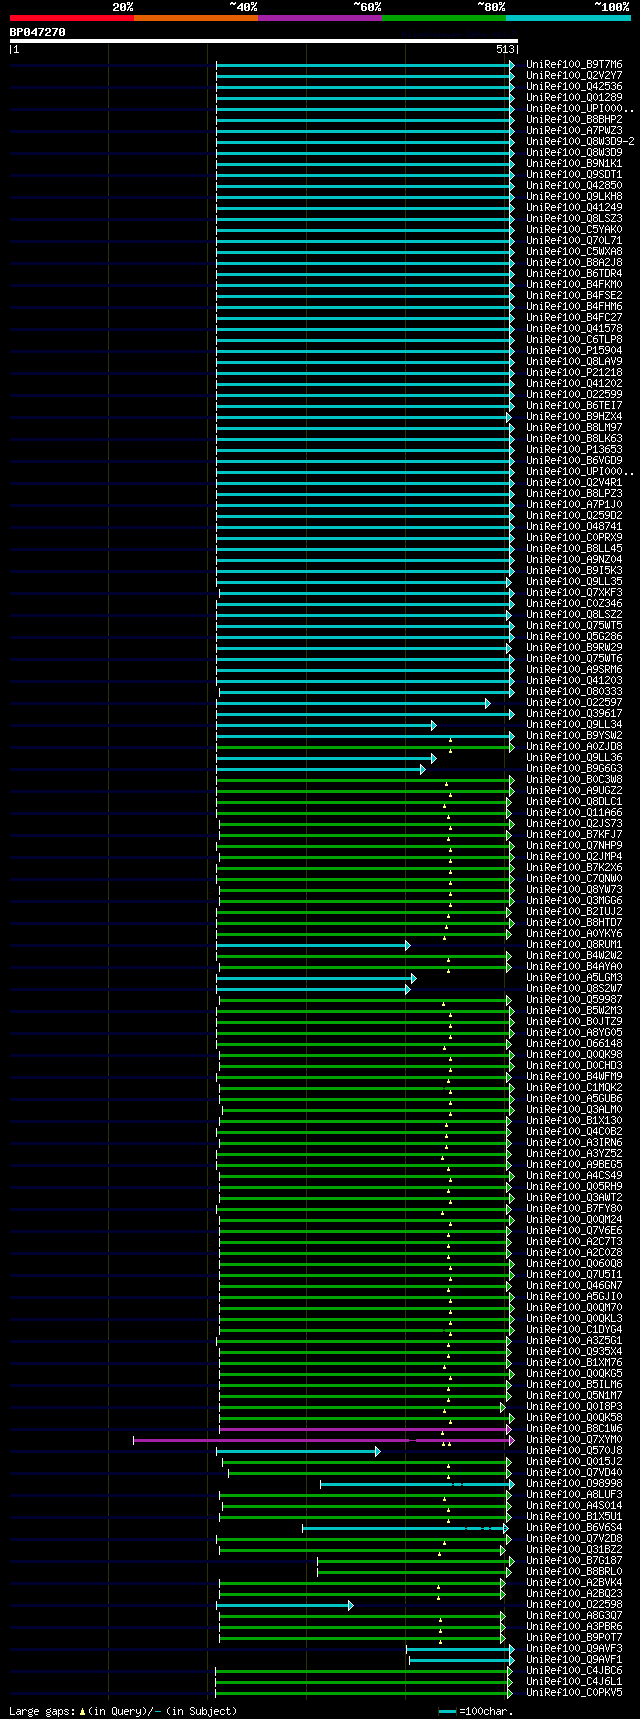This screenshot has height=1719, width=640.
Task: Open the UniRef100_Q7NHP9 hit
Action: pyautogui.click(x=574, y=846)
